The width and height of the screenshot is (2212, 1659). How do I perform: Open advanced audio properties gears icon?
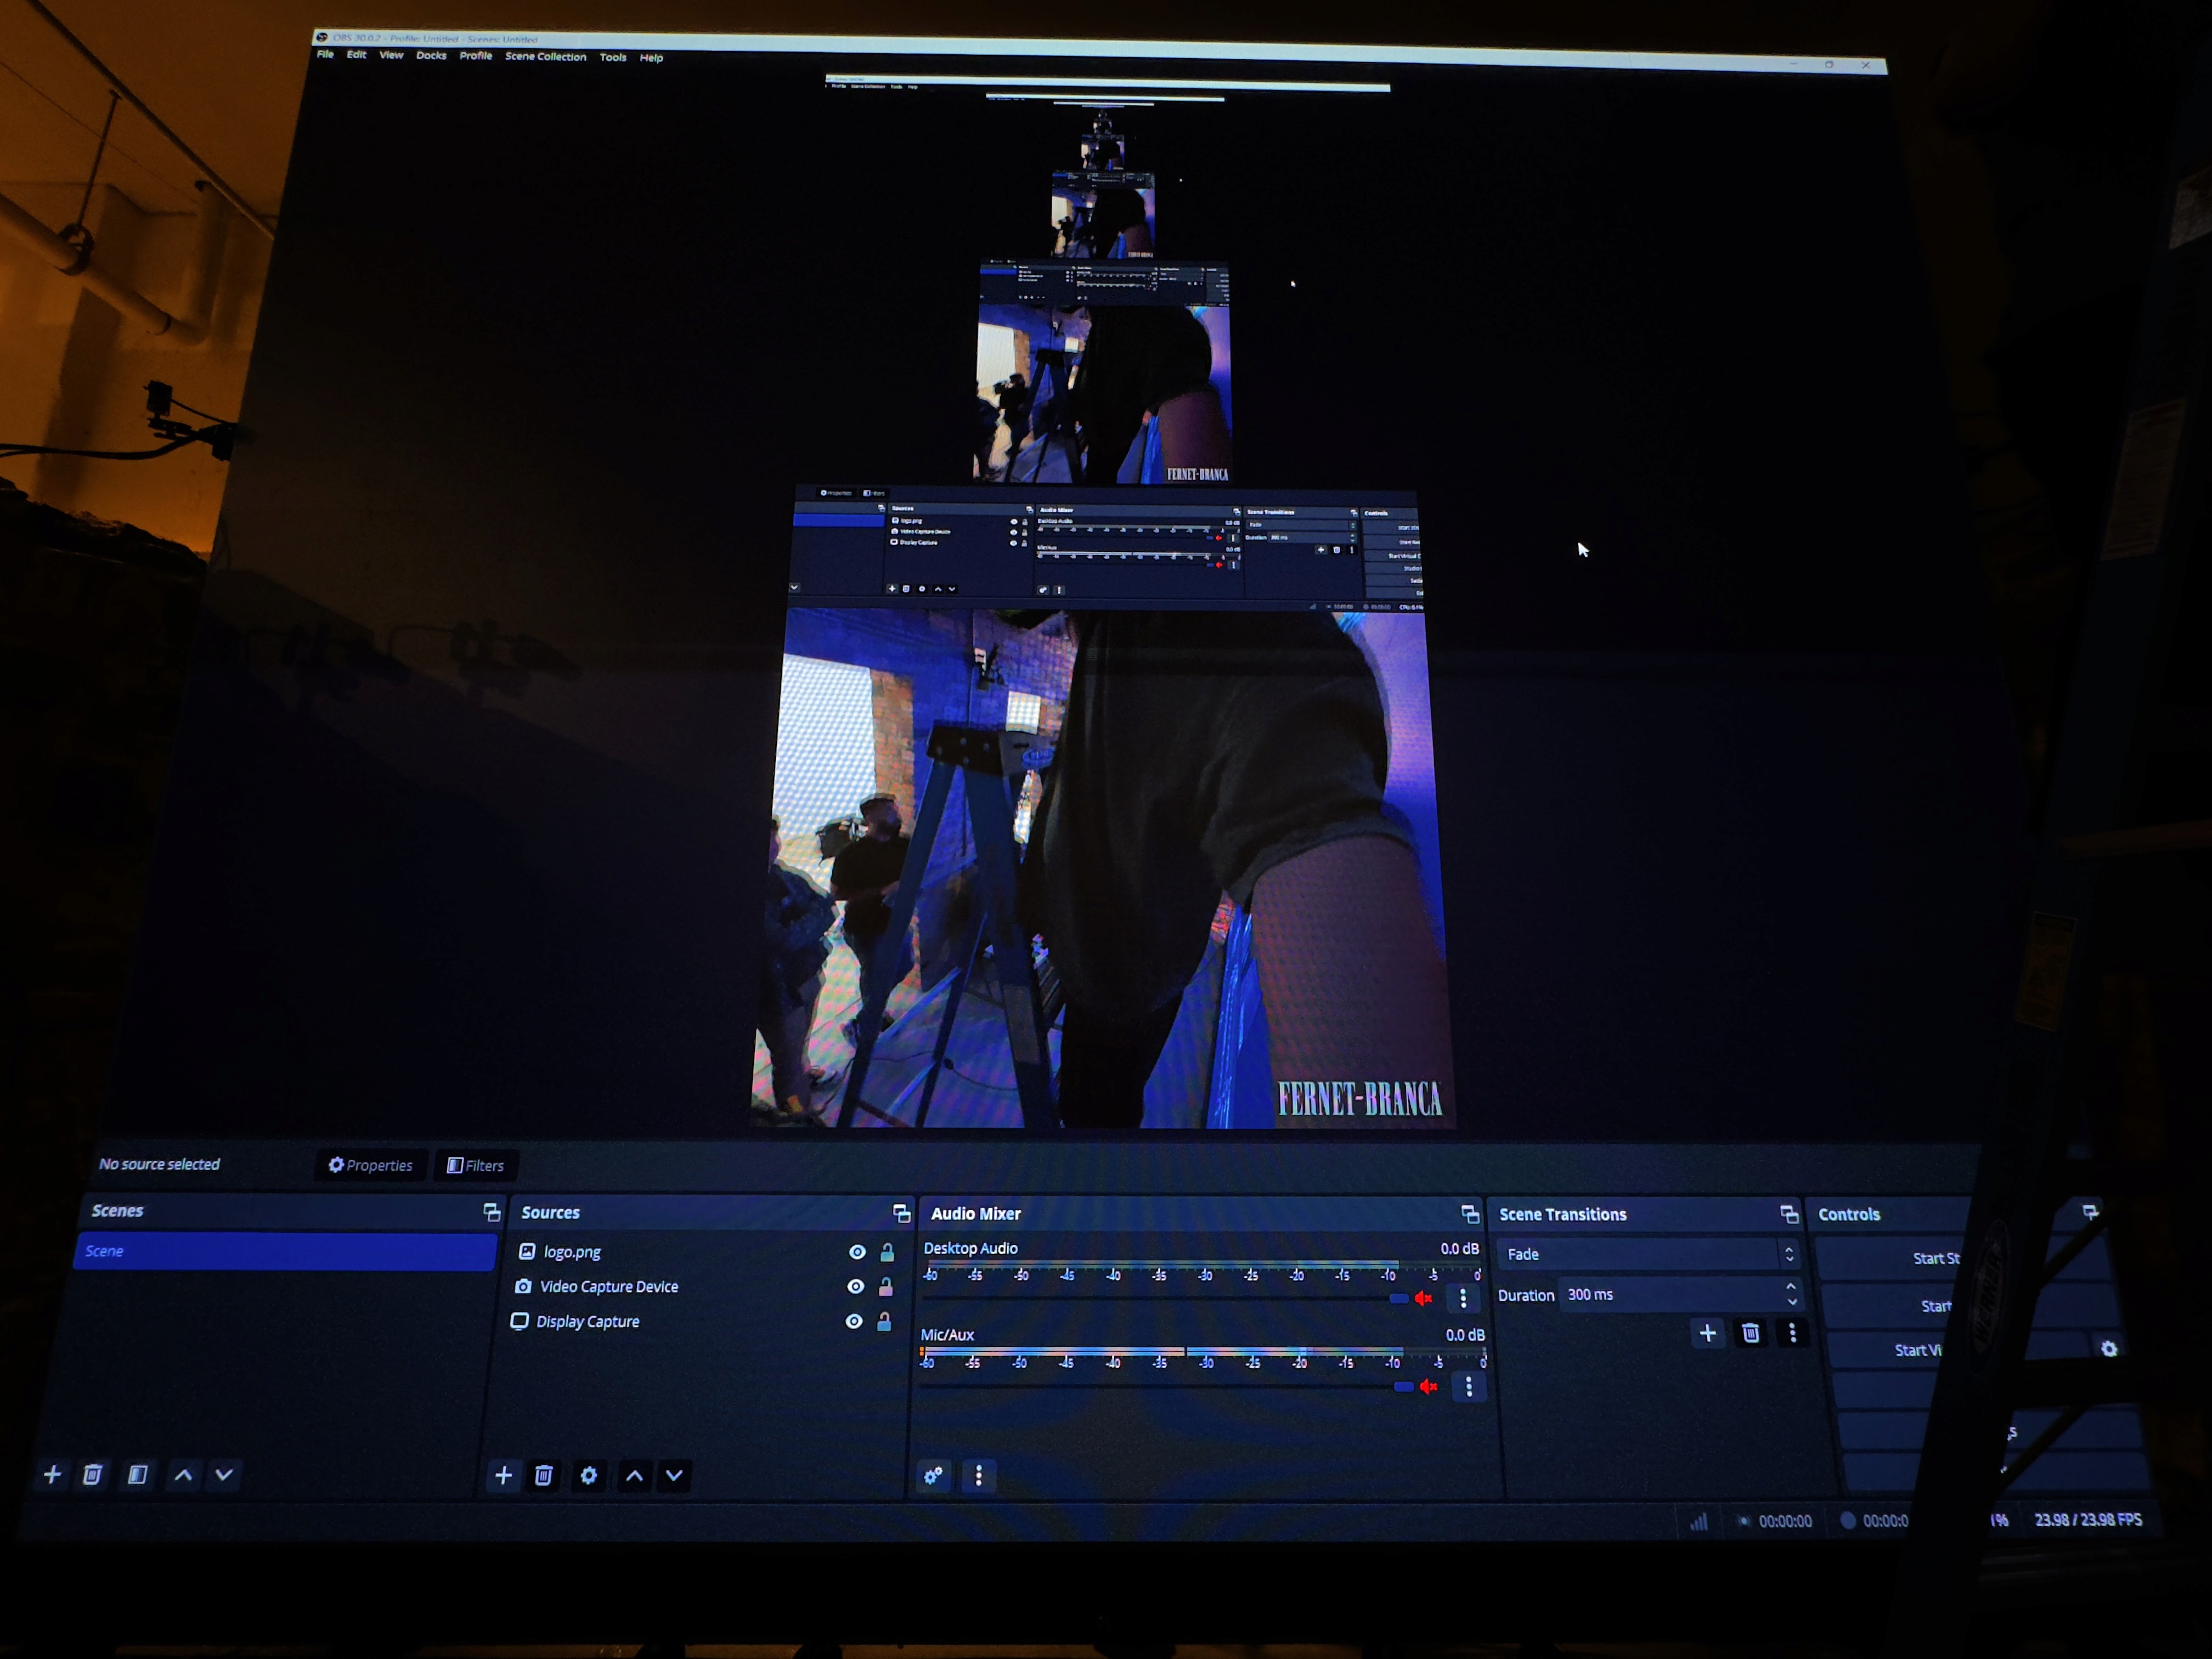pos(933,1475)
